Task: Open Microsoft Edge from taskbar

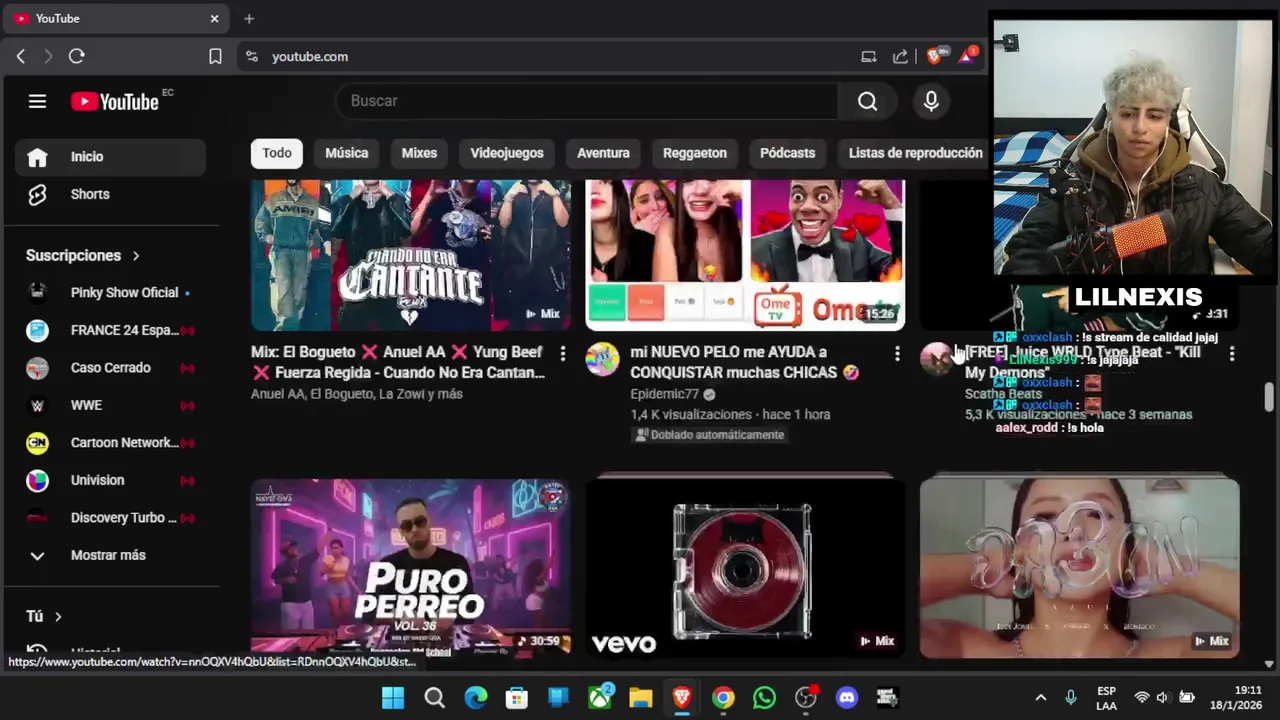Action: [476, 697]
